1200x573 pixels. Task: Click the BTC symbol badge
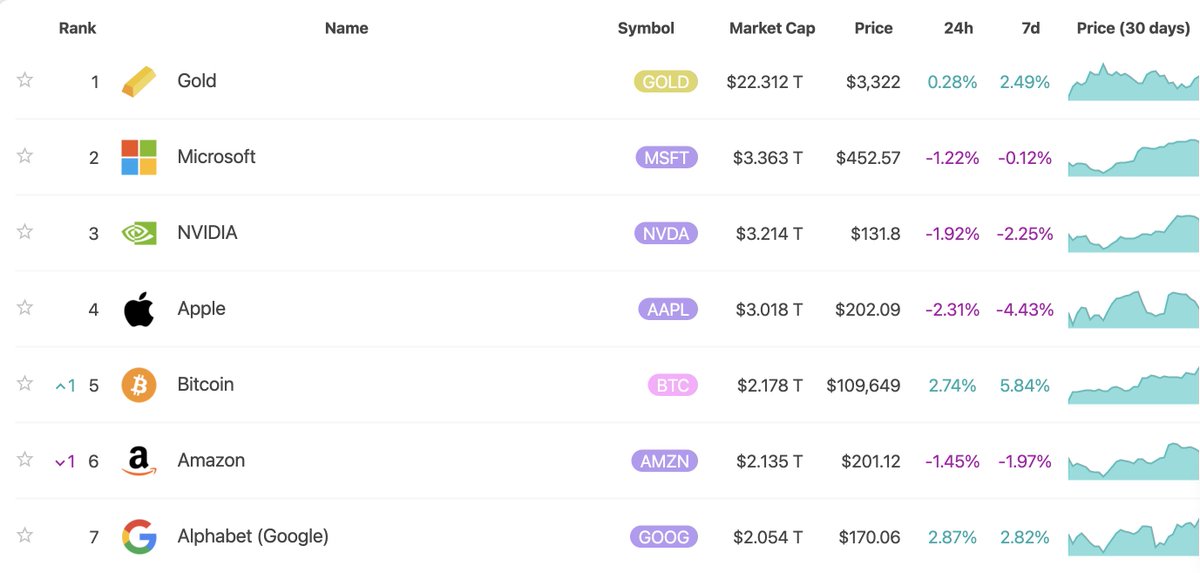point(673,386)
